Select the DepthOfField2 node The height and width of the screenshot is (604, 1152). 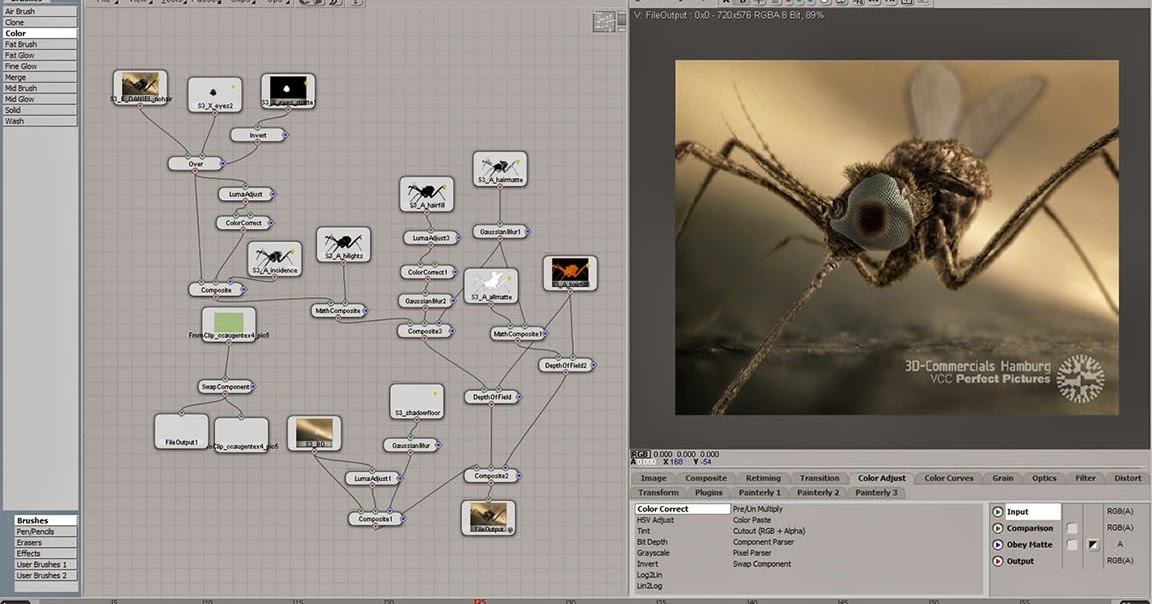click(566, 365)
